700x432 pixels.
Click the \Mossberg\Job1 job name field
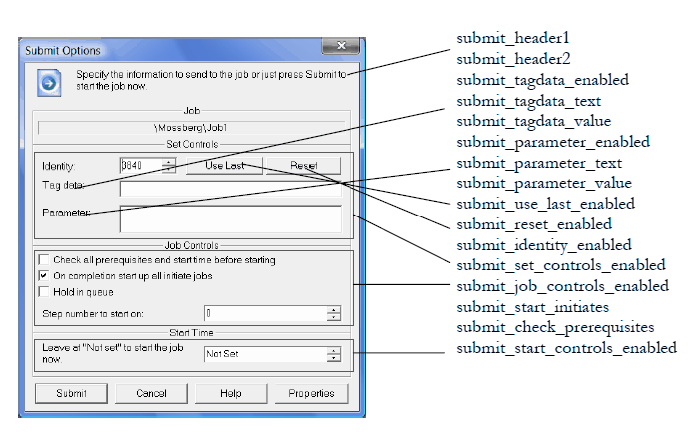click(190, 127)
